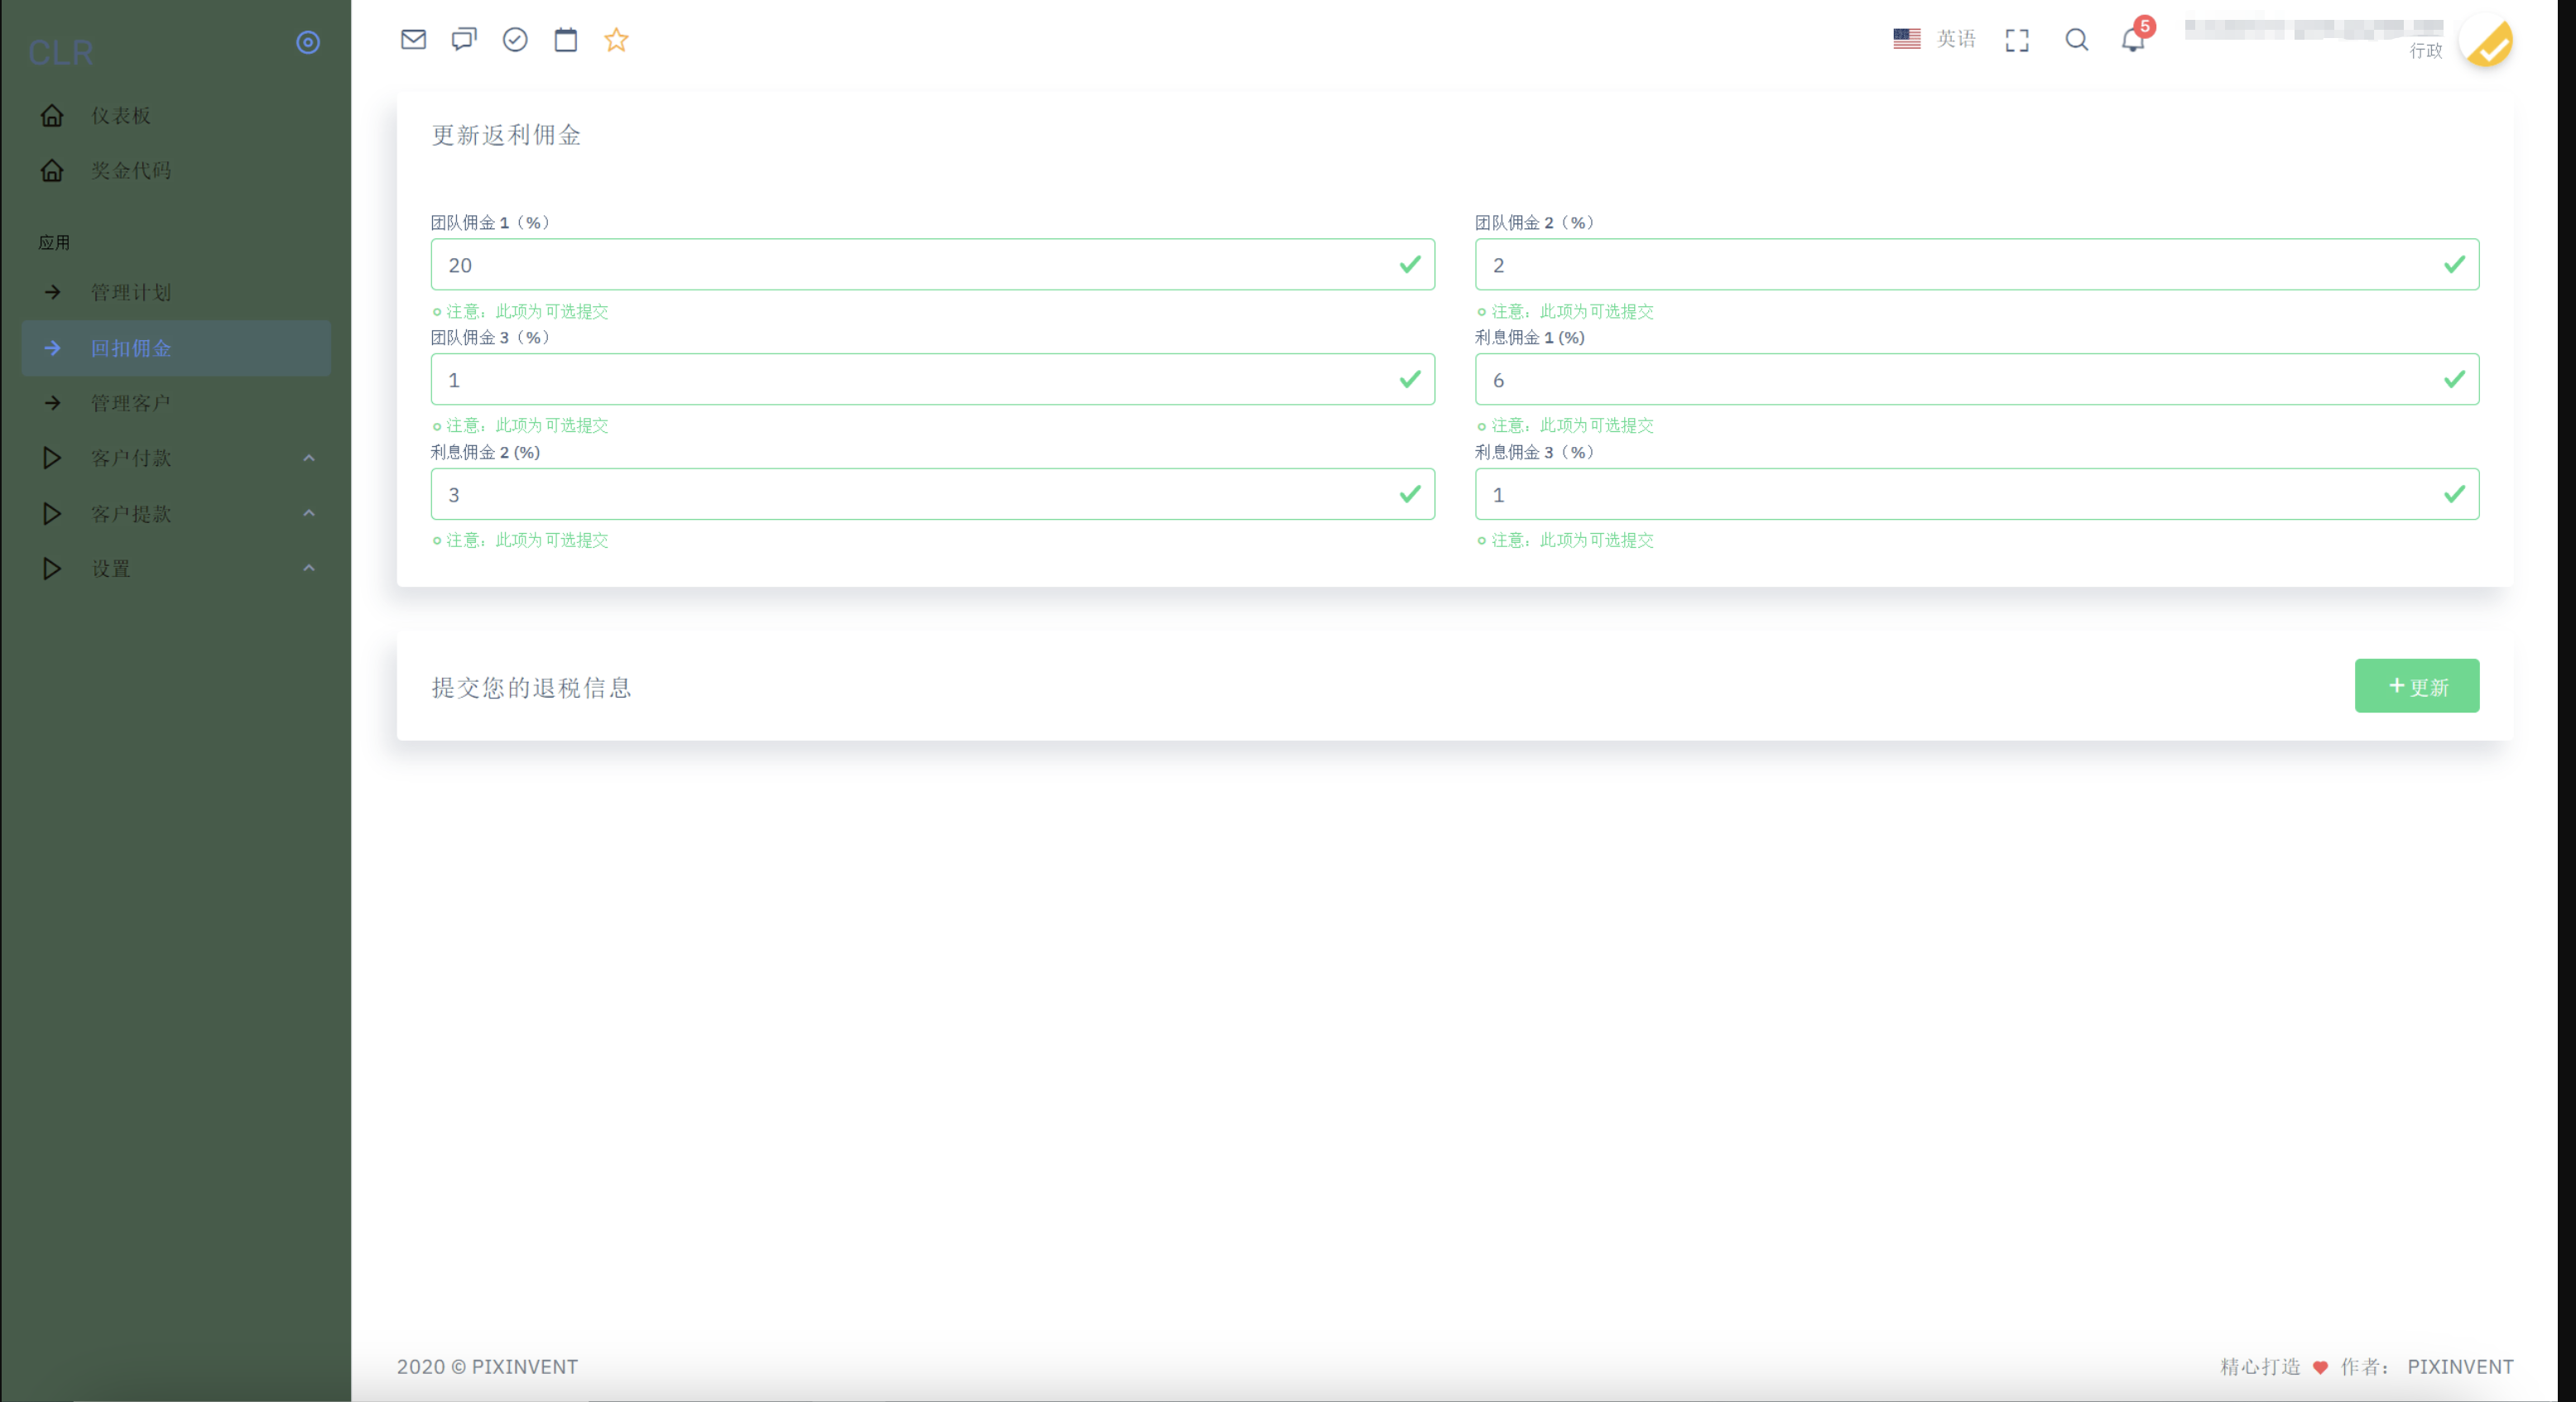
Task: Click green checkmark in 利息佣金 2 field
Action: [1410, 494]
